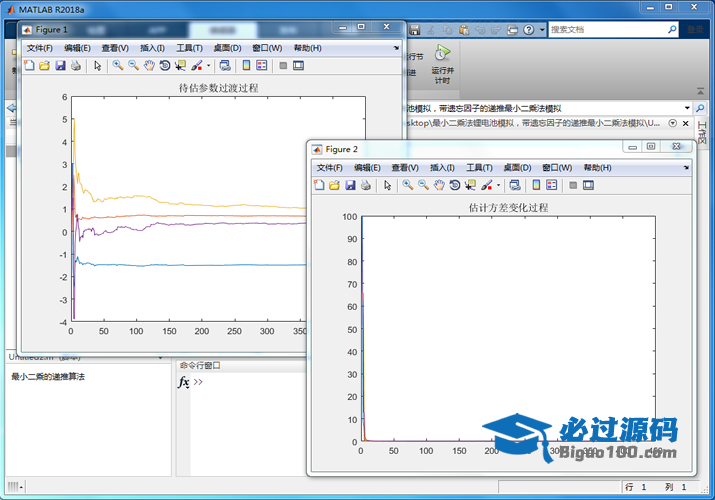Screen dimensions: 715x500
Task: Expand the Brush tool color dropdown in Figure 1
Action: click(x=208, y=67)
